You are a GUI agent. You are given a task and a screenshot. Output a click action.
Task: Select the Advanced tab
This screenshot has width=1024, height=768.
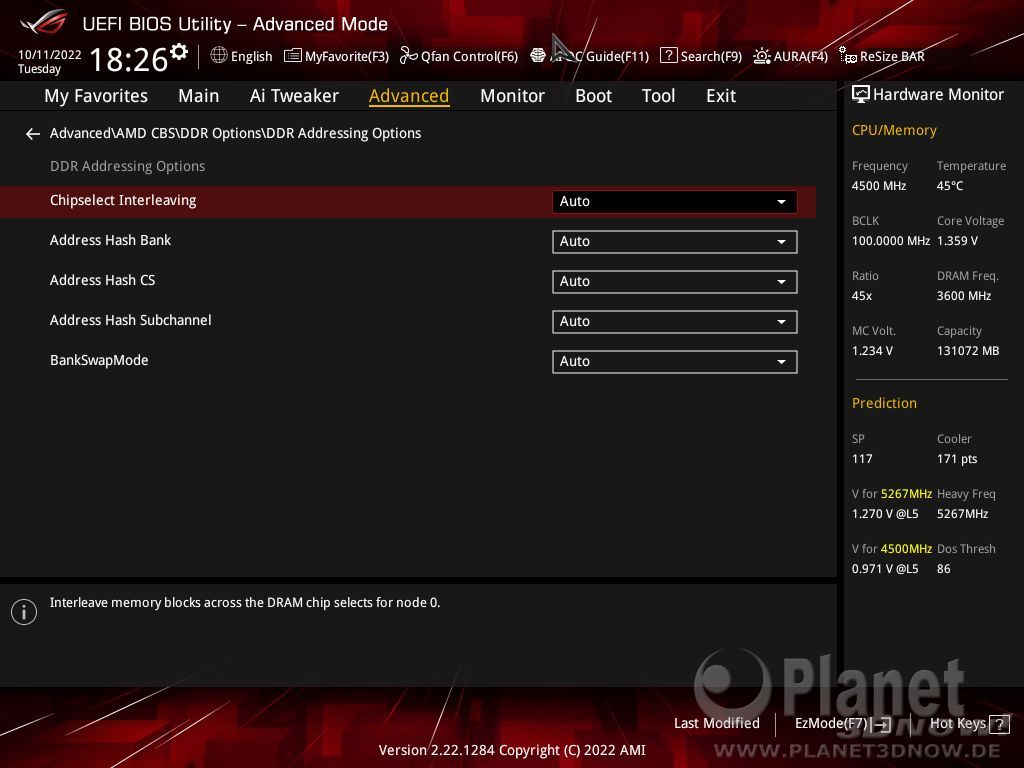(x=409, y=96)
